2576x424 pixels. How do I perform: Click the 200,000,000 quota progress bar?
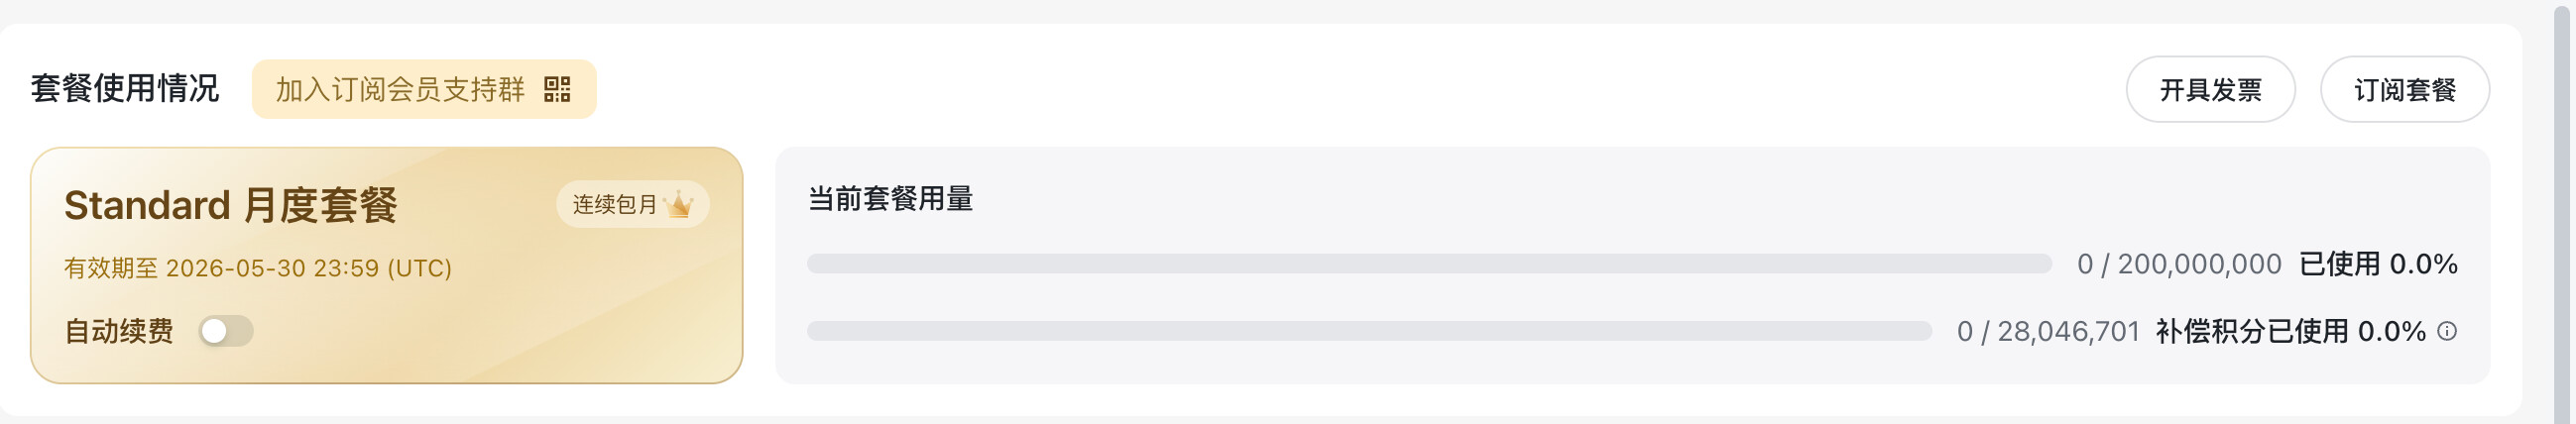(x=1430, y=264)
